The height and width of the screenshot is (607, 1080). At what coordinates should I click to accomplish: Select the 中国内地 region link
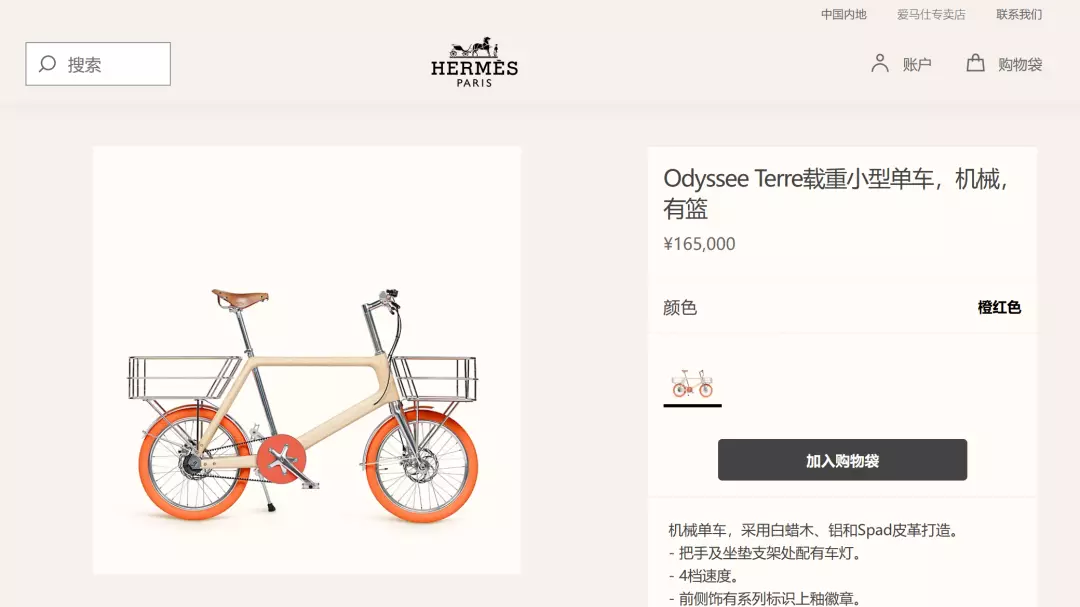tap(843, 14)
